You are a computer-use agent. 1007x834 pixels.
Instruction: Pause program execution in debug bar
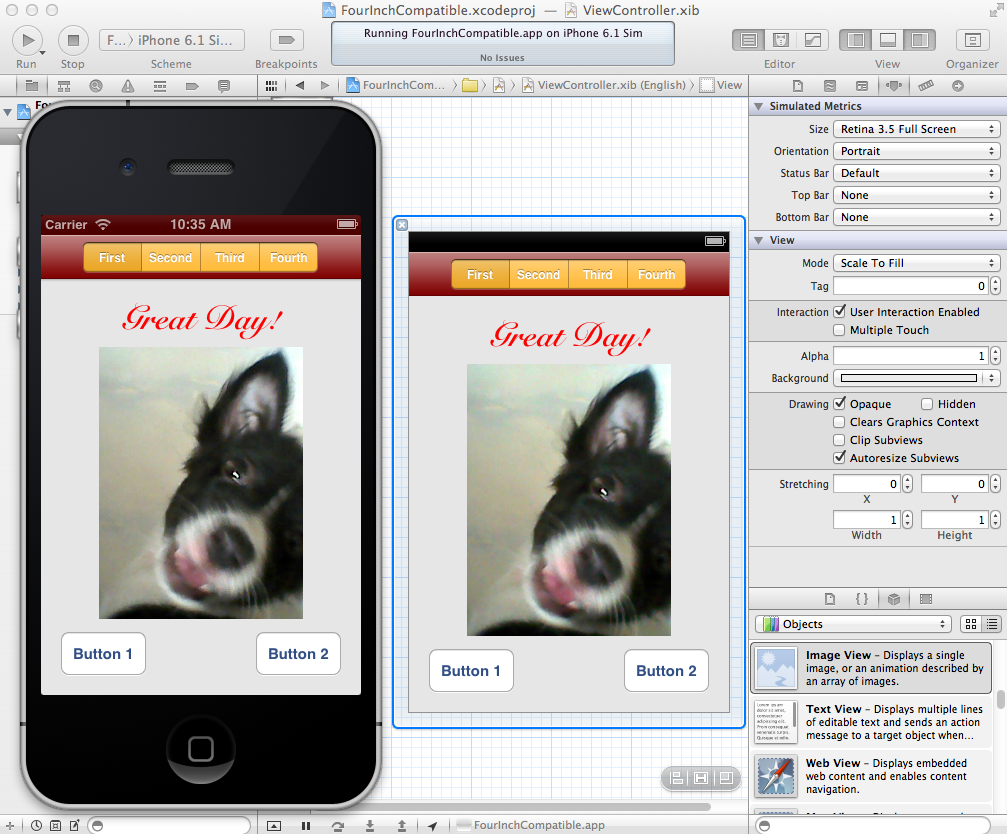306,826
